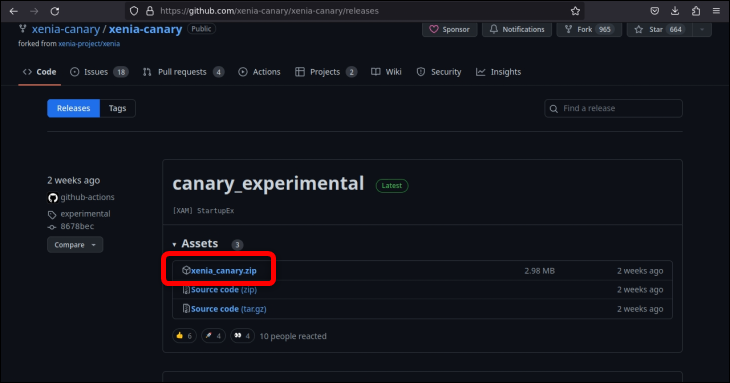Switch to the Tags tab

click(x=117, y=108)
